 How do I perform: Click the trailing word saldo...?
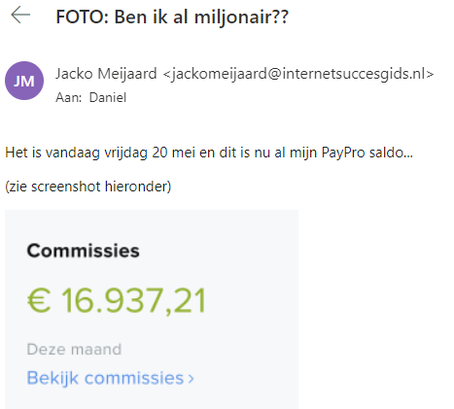point(391,153)
